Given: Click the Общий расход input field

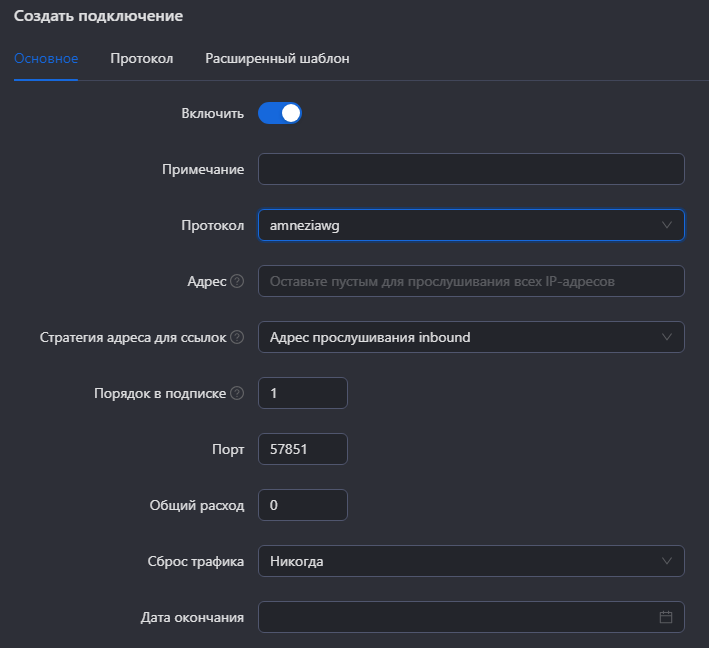Looking at the screenshot, I should pyautogui.click(x=303, y=505).
